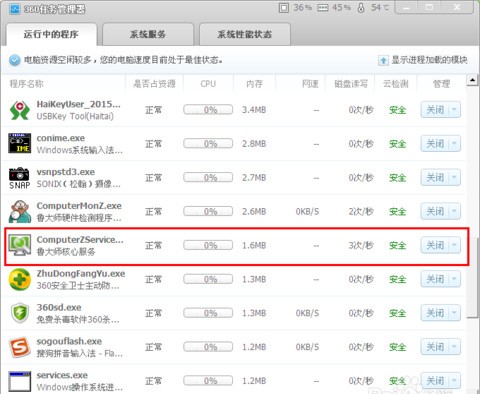Click the ZhuDongFangYu.exe 360 safeguard icon
The width and height of the screenshot is (481, 394).
tap(20, 279)
